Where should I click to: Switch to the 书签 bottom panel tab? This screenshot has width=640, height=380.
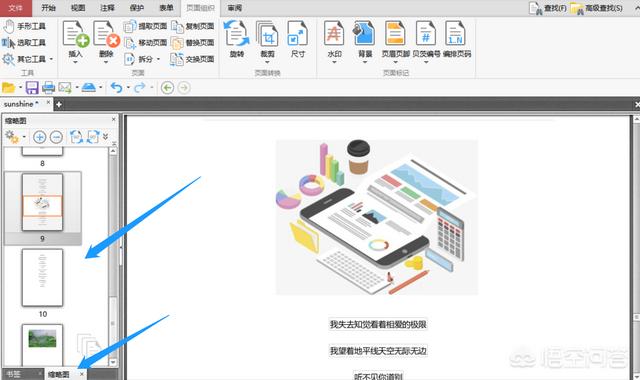click(14, 374)
